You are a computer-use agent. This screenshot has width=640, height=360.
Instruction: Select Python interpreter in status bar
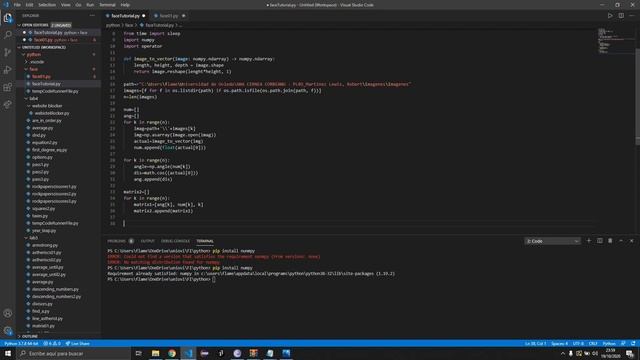[22, 344]
